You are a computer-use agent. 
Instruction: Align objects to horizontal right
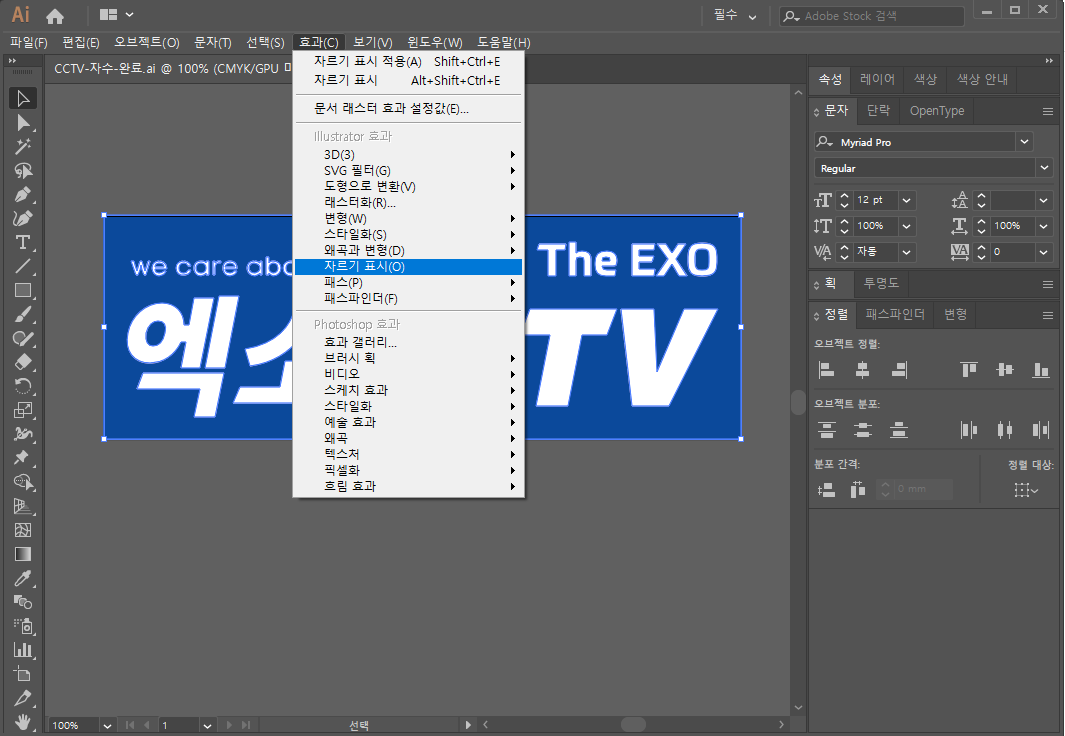(899, 370)
